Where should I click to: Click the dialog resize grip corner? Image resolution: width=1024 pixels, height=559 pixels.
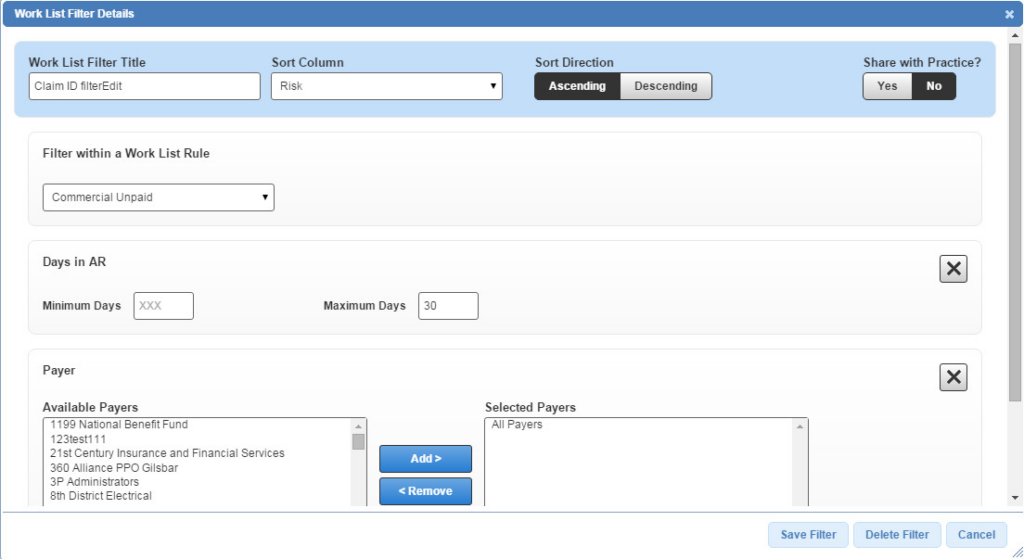(1017, 552)
